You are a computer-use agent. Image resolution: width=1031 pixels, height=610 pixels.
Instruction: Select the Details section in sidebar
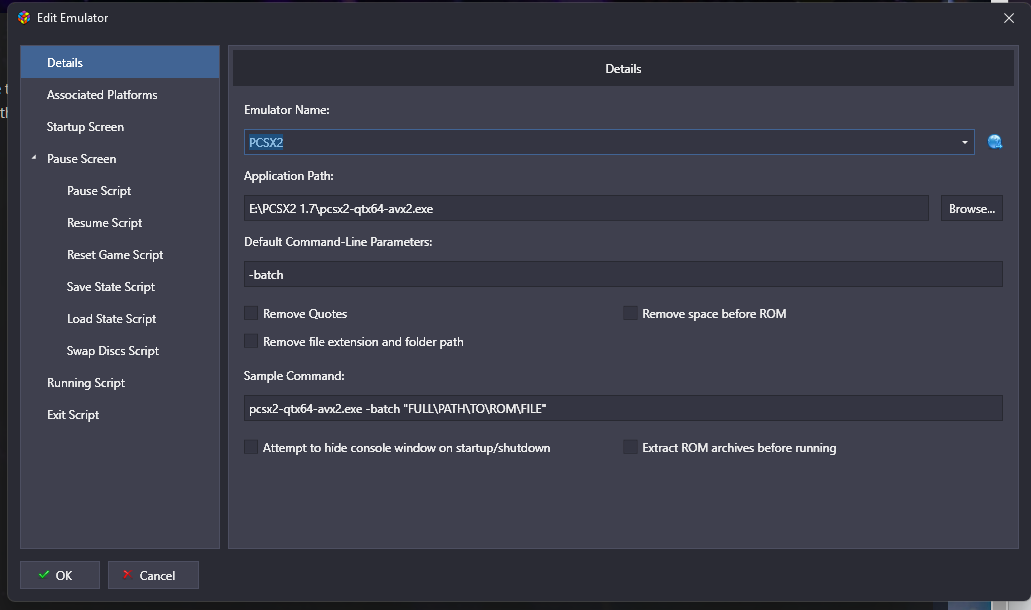pos(120,62)
